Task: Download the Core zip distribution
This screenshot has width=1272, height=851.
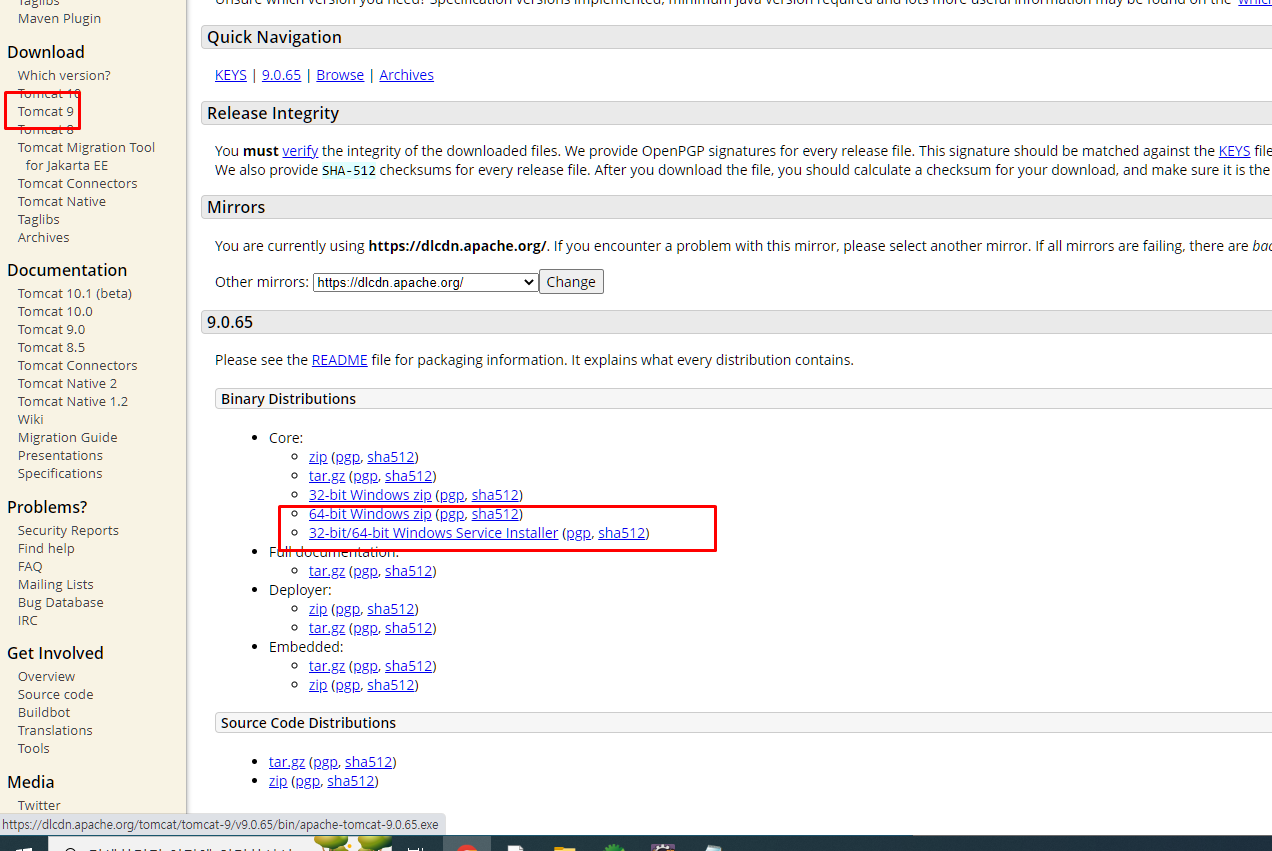Action: click(x=318, y=457)
